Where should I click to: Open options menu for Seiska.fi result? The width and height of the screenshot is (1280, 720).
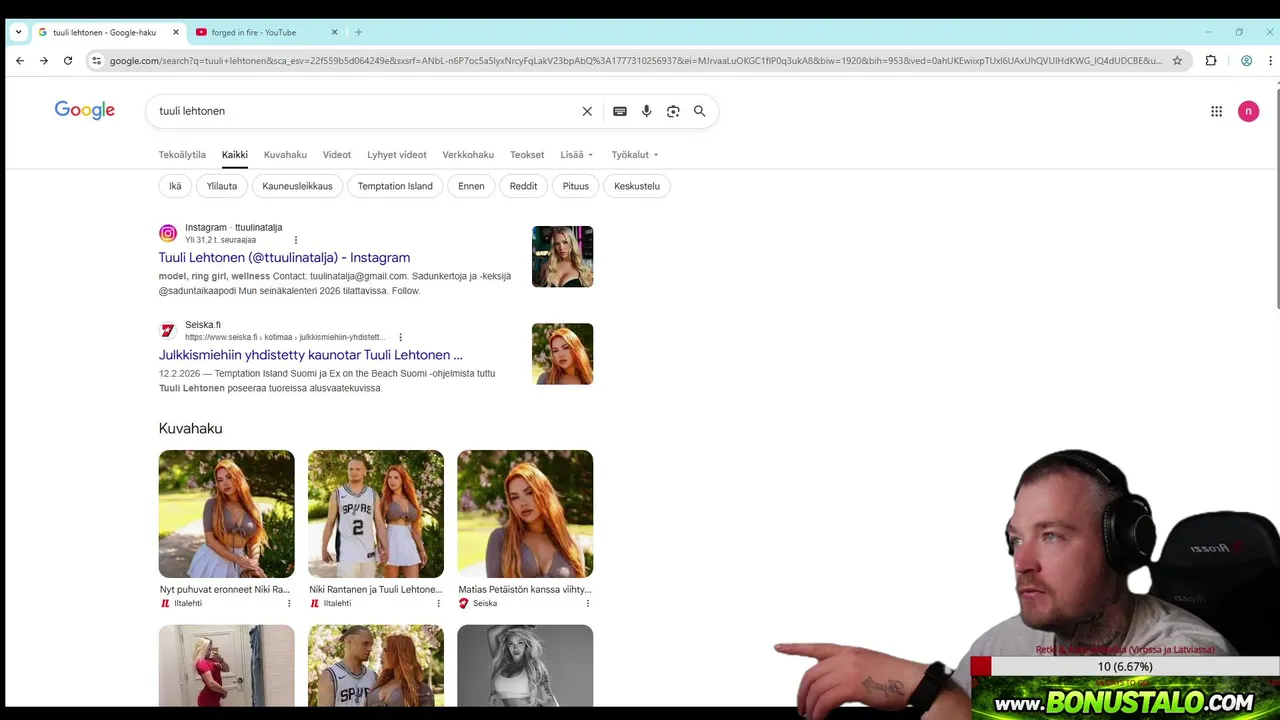[400, 337]
